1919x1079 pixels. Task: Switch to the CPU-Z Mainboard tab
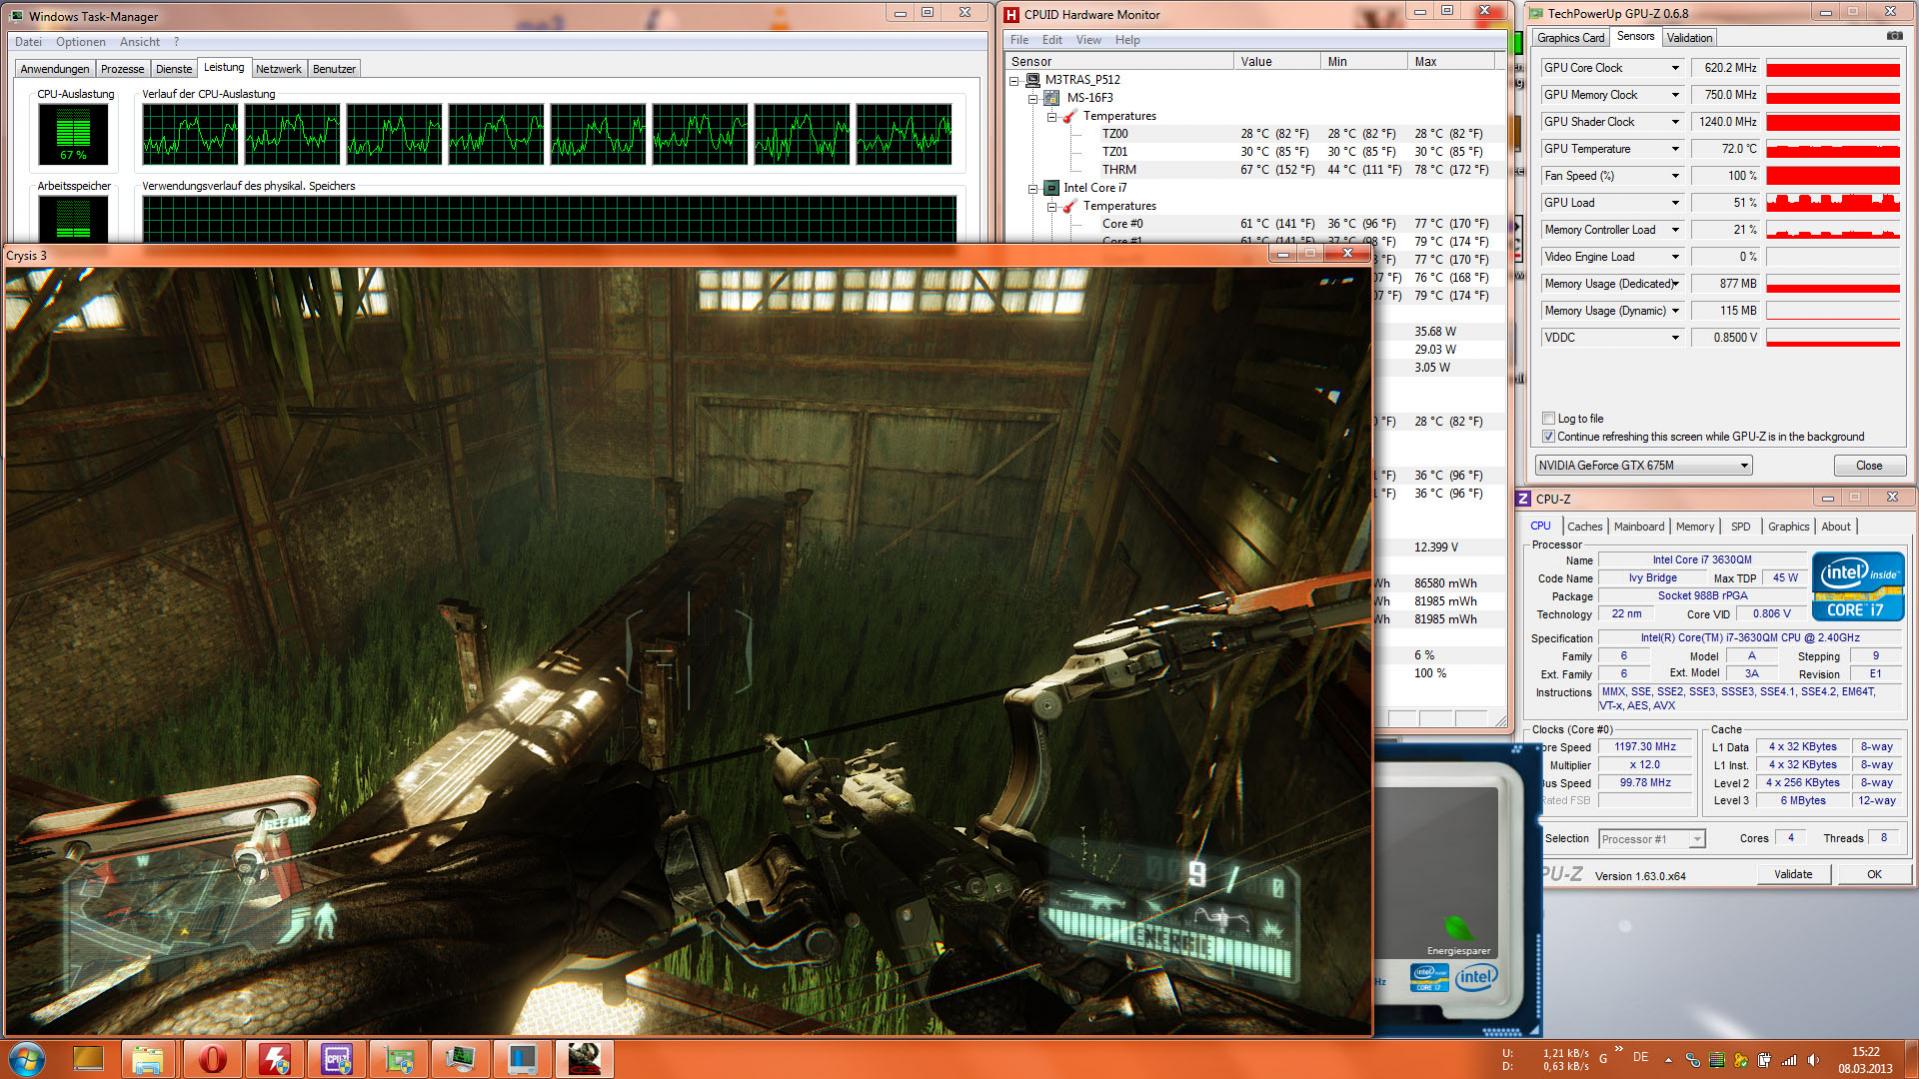click(1639, 527)
